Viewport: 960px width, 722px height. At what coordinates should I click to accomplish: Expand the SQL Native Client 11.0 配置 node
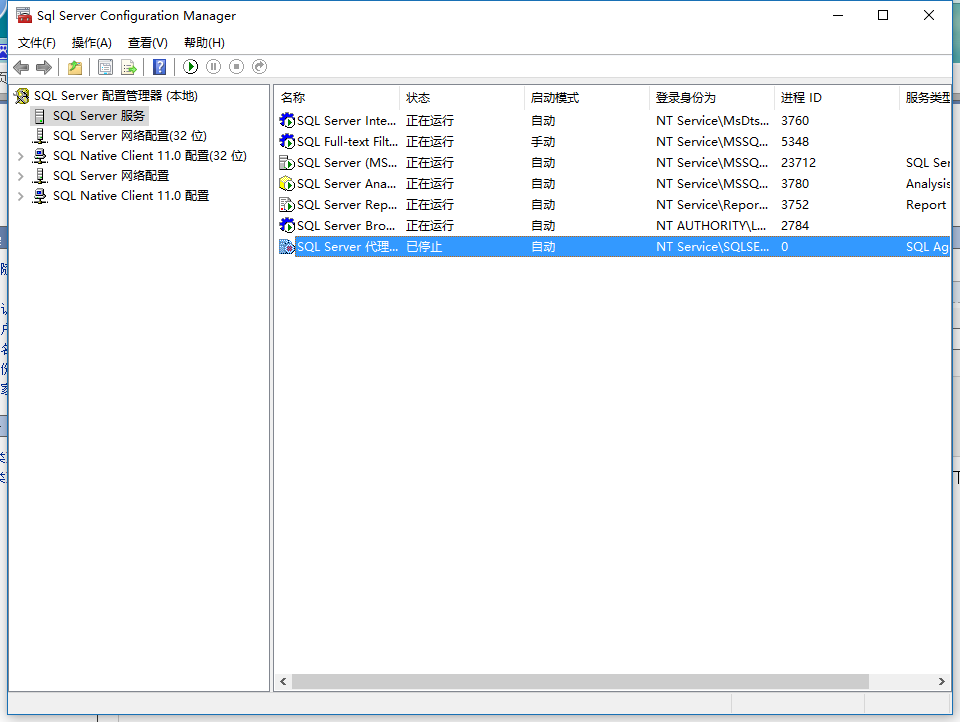coord(20,197)
